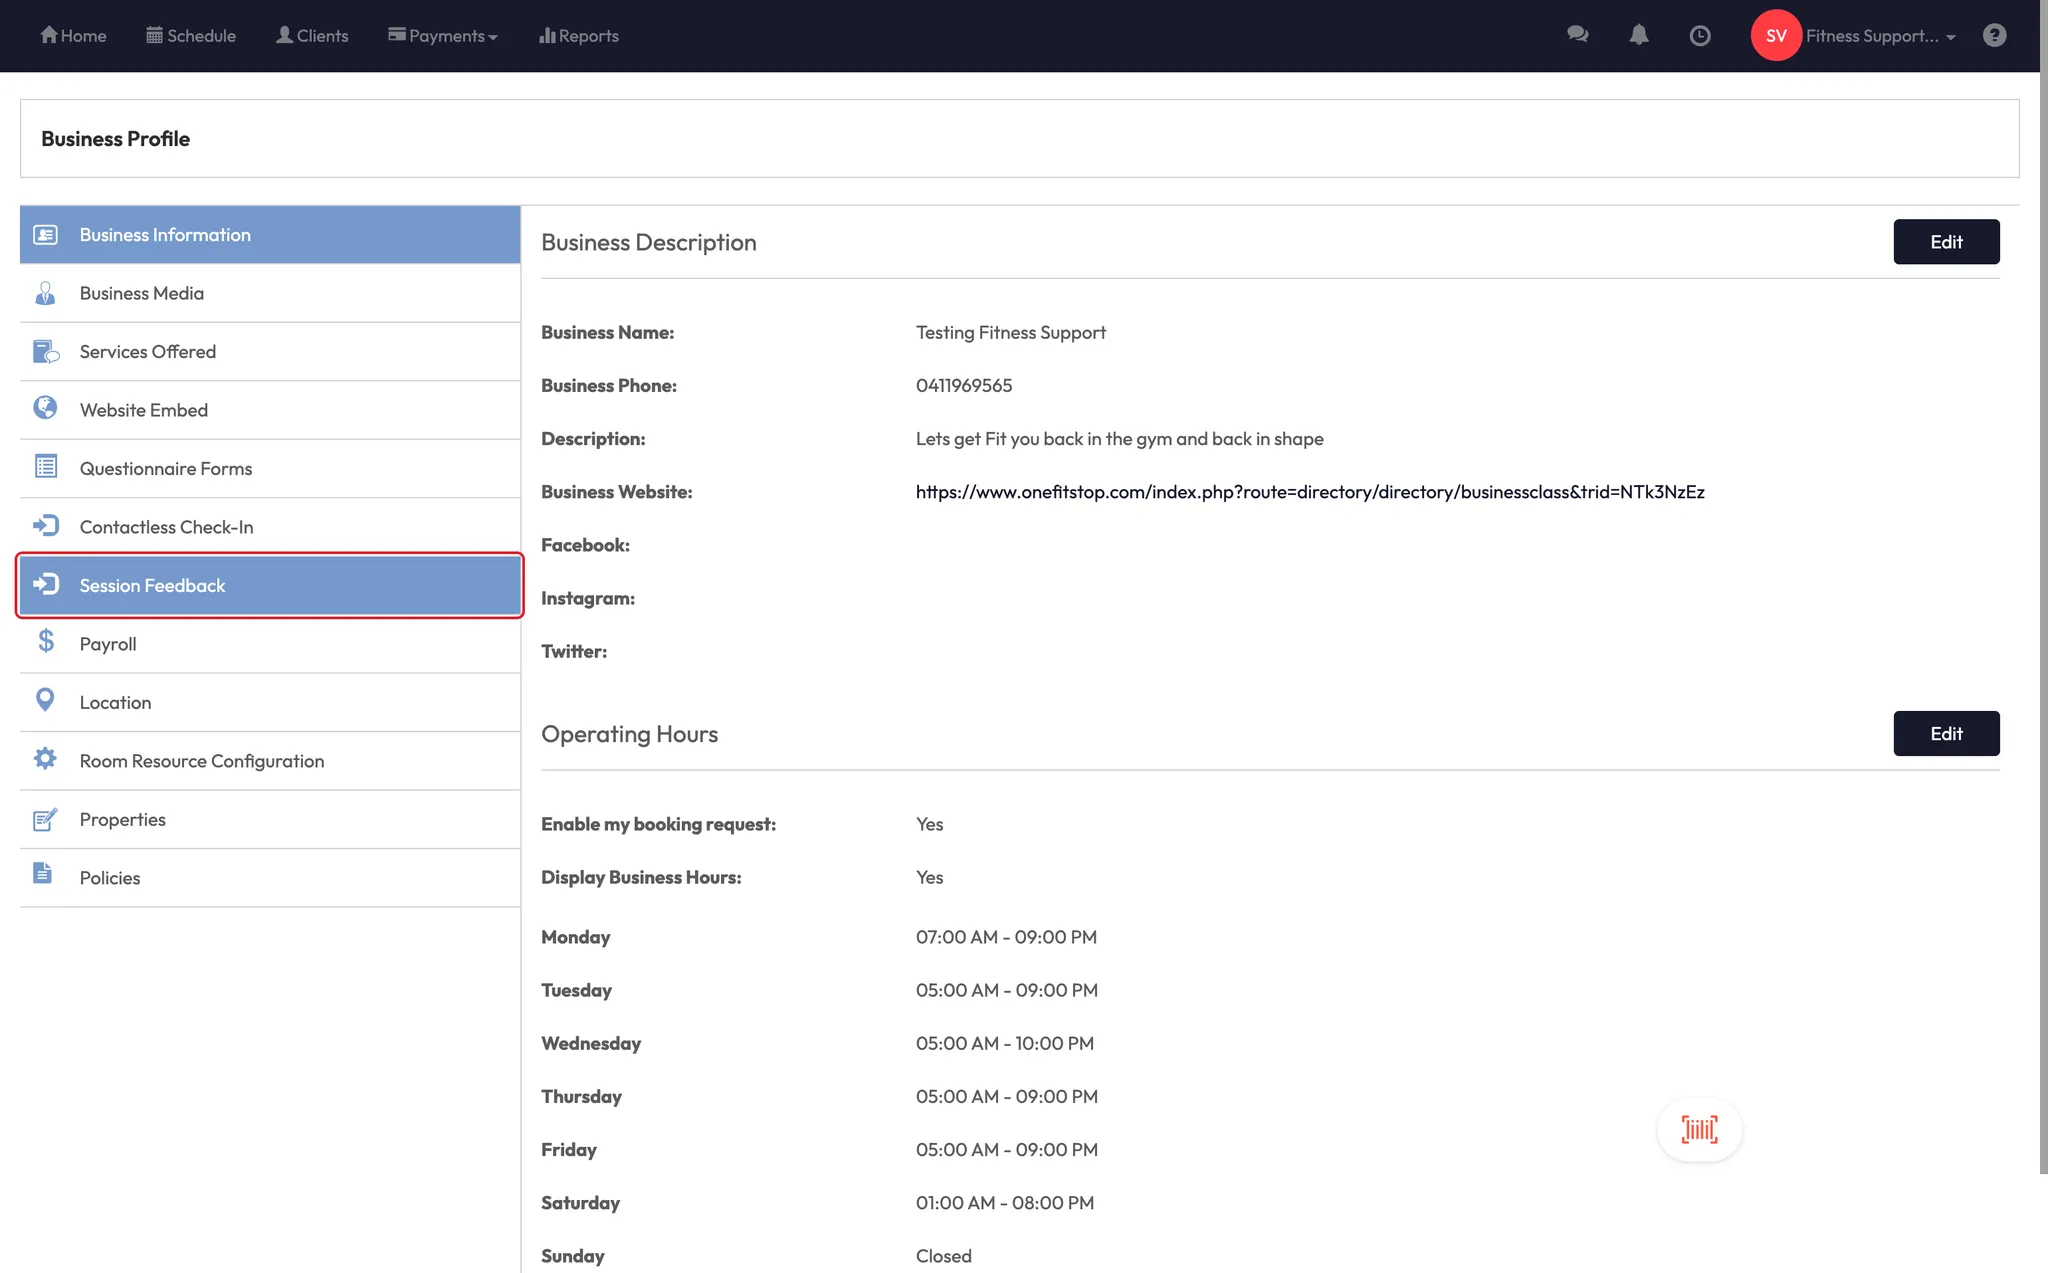The width and height of the screenshot is (2048, 1273).
Task: Click the SV user avatar
Action: pyautogui.click(x=1775, y=36)
